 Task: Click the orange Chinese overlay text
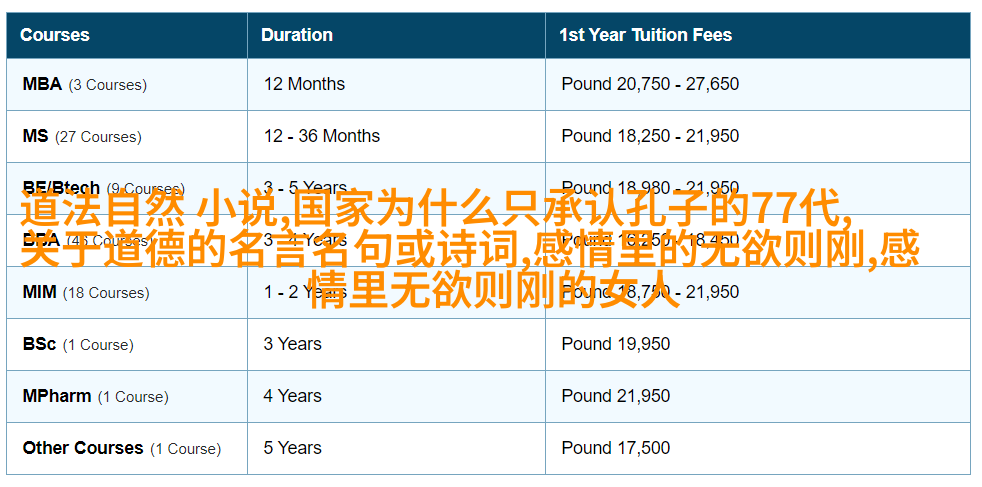(470, 250)
